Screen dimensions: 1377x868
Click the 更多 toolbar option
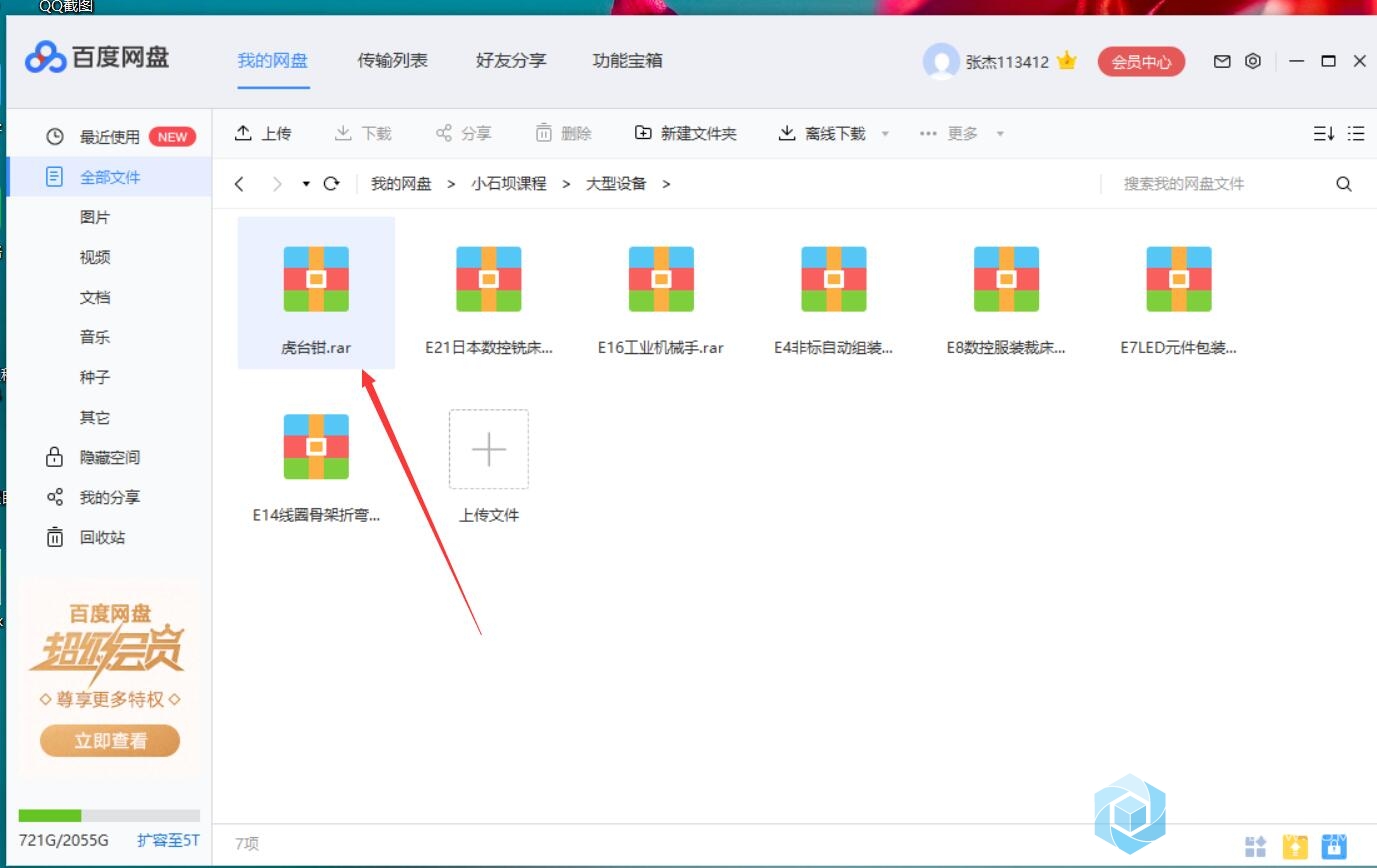pos(948,133)
